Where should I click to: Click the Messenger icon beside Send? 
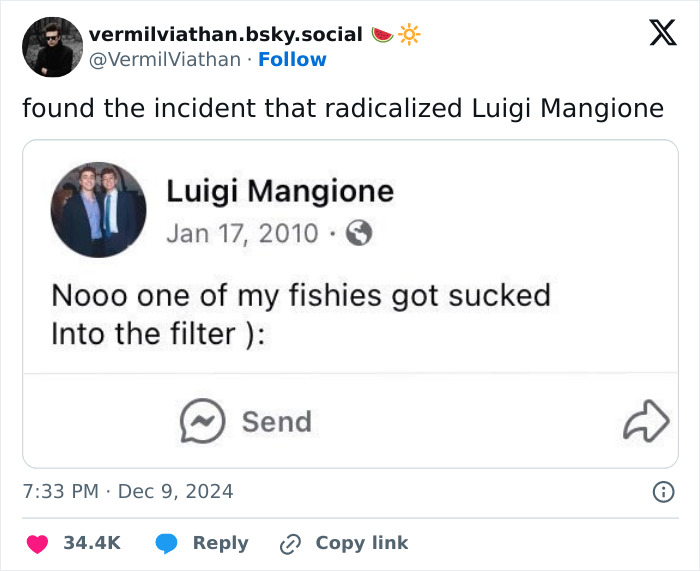(202, 422)
